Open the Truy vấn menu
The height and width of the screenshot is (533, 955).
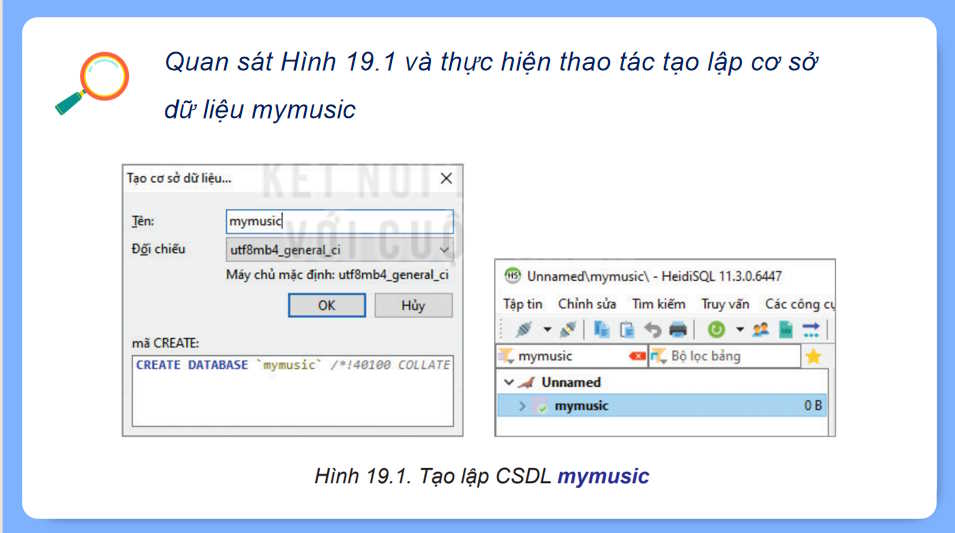point(725,303)
